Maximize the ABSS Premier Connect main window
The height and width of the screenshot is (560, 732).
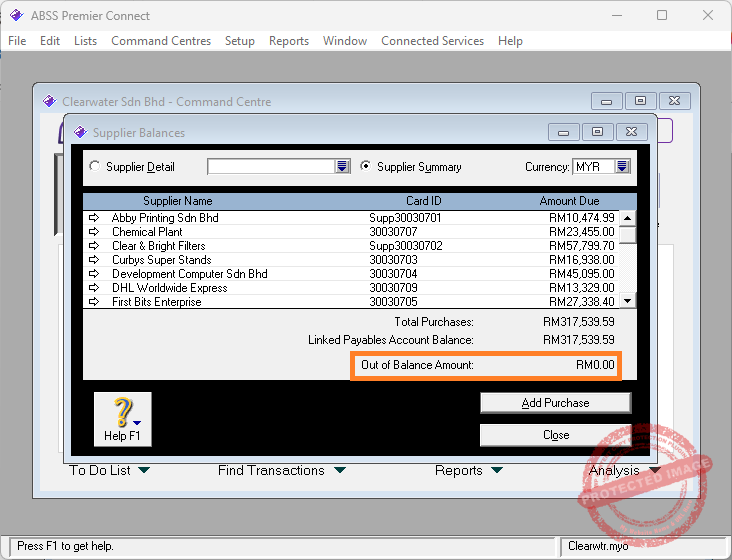click(662, 15)
